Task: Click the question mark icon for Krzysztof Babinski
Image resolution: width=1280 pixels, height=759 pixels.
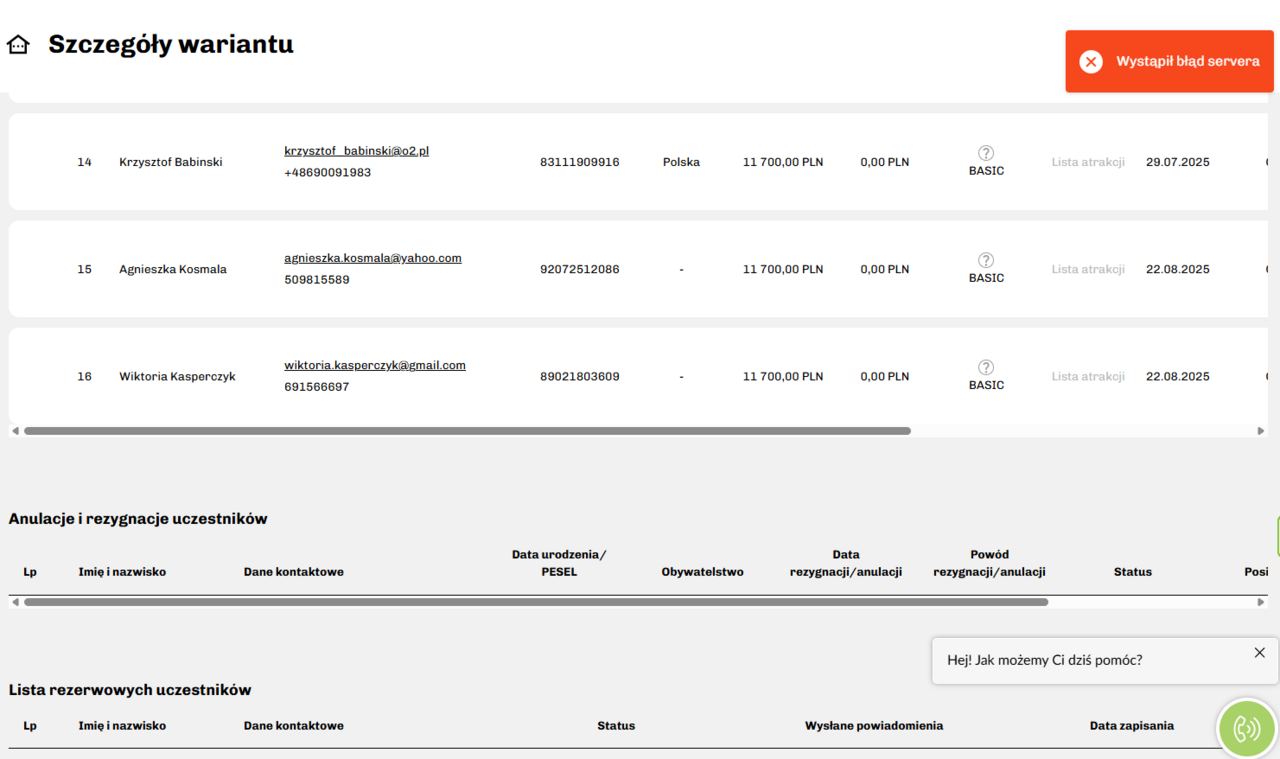Action: 986,153
